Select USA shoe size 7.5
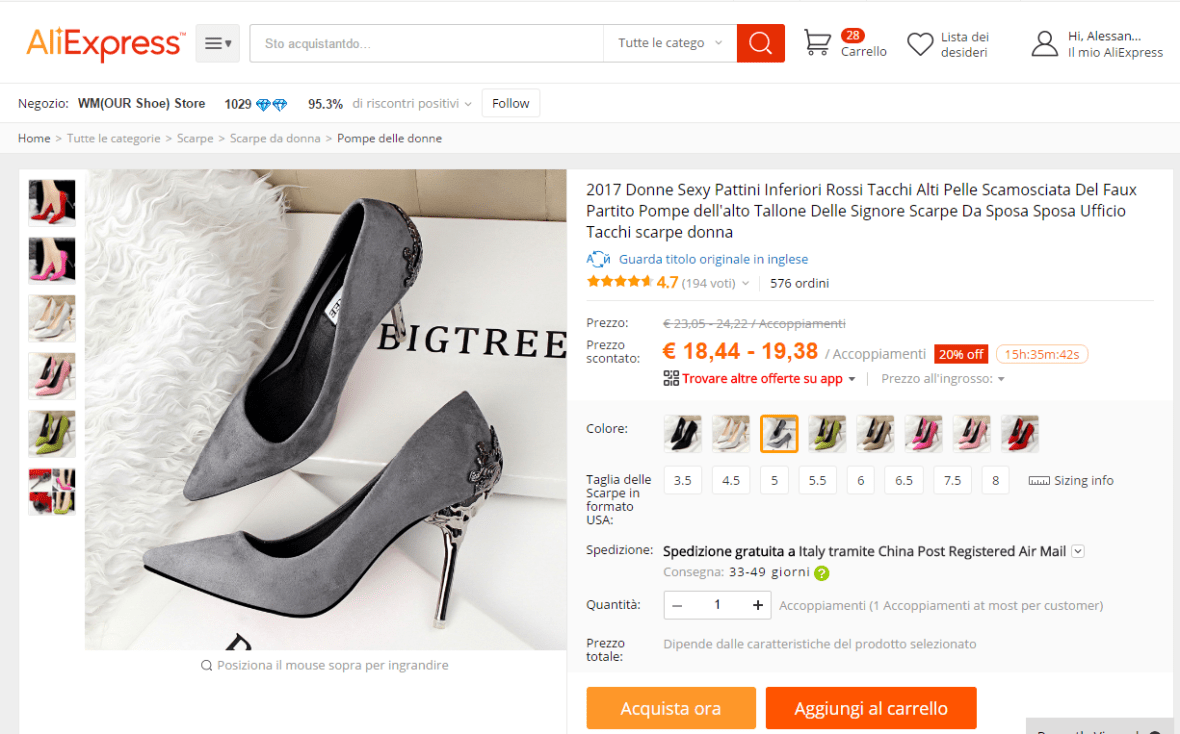 pos(952,480)
